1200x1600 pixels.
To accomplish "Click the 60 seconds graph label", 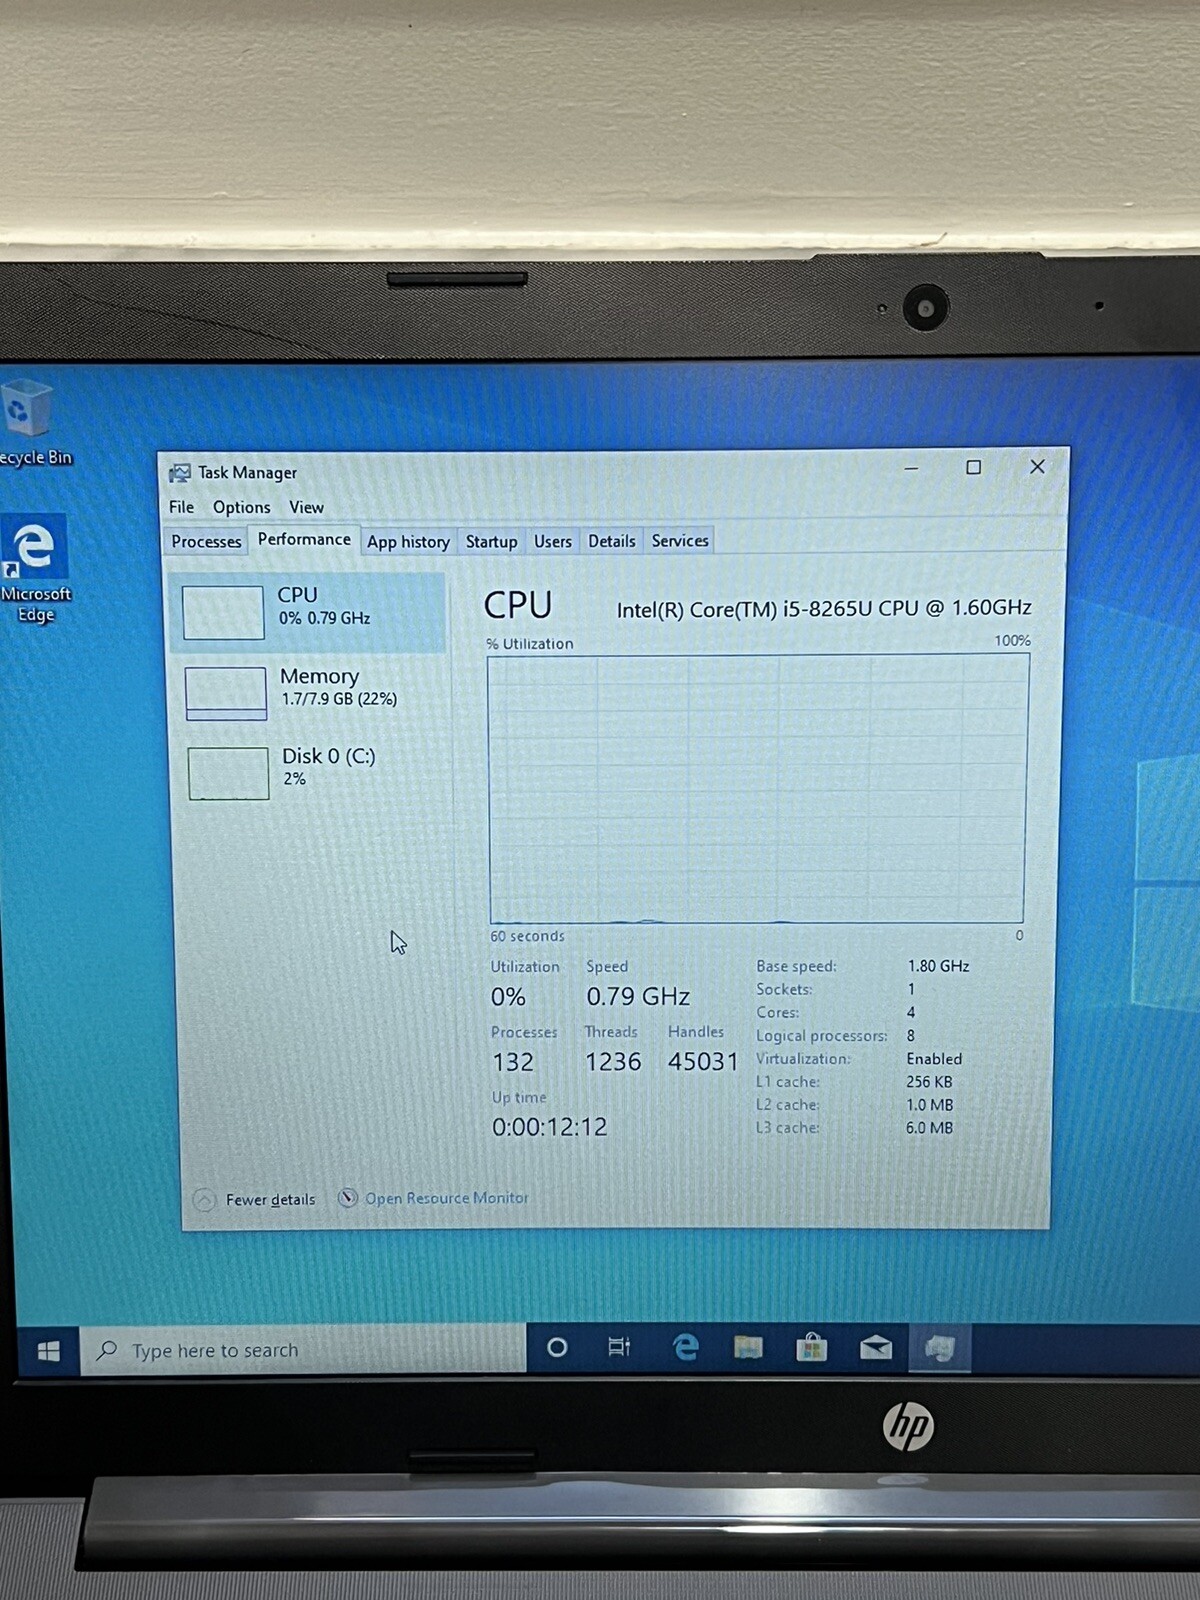I will 527,936.
